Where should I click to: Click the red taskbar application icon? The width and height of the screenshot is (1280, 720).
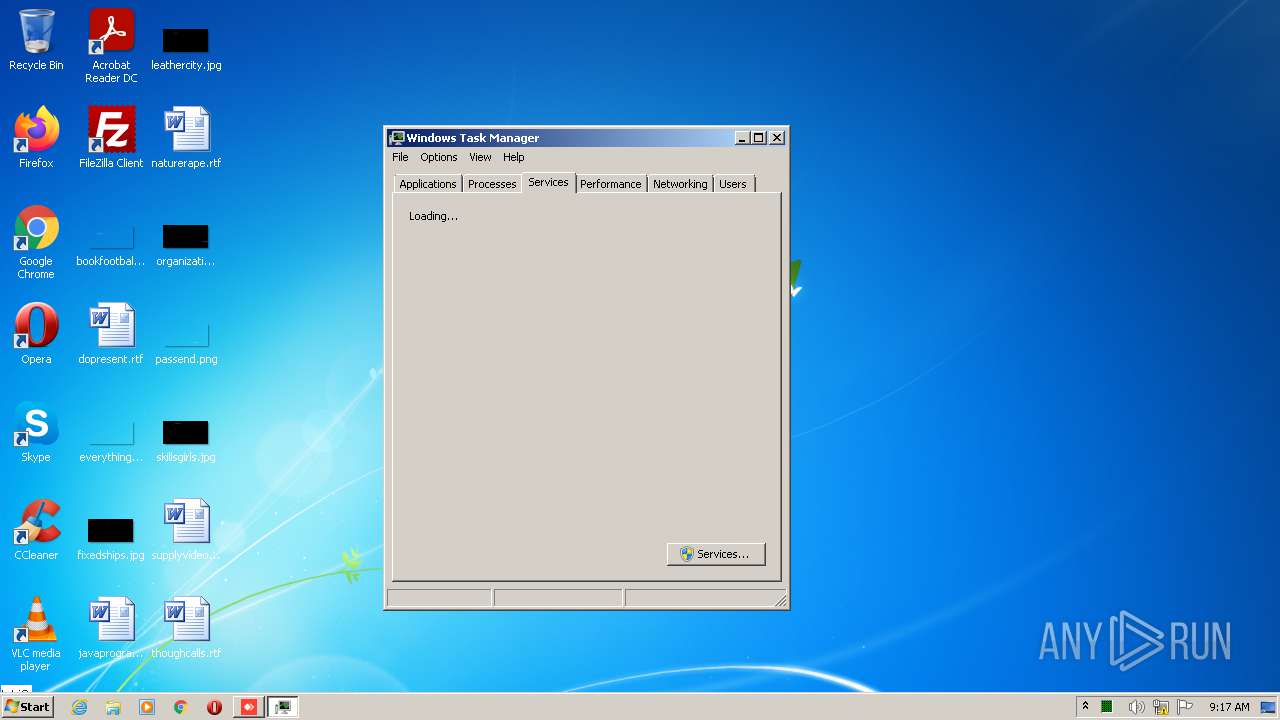point(249,707)
